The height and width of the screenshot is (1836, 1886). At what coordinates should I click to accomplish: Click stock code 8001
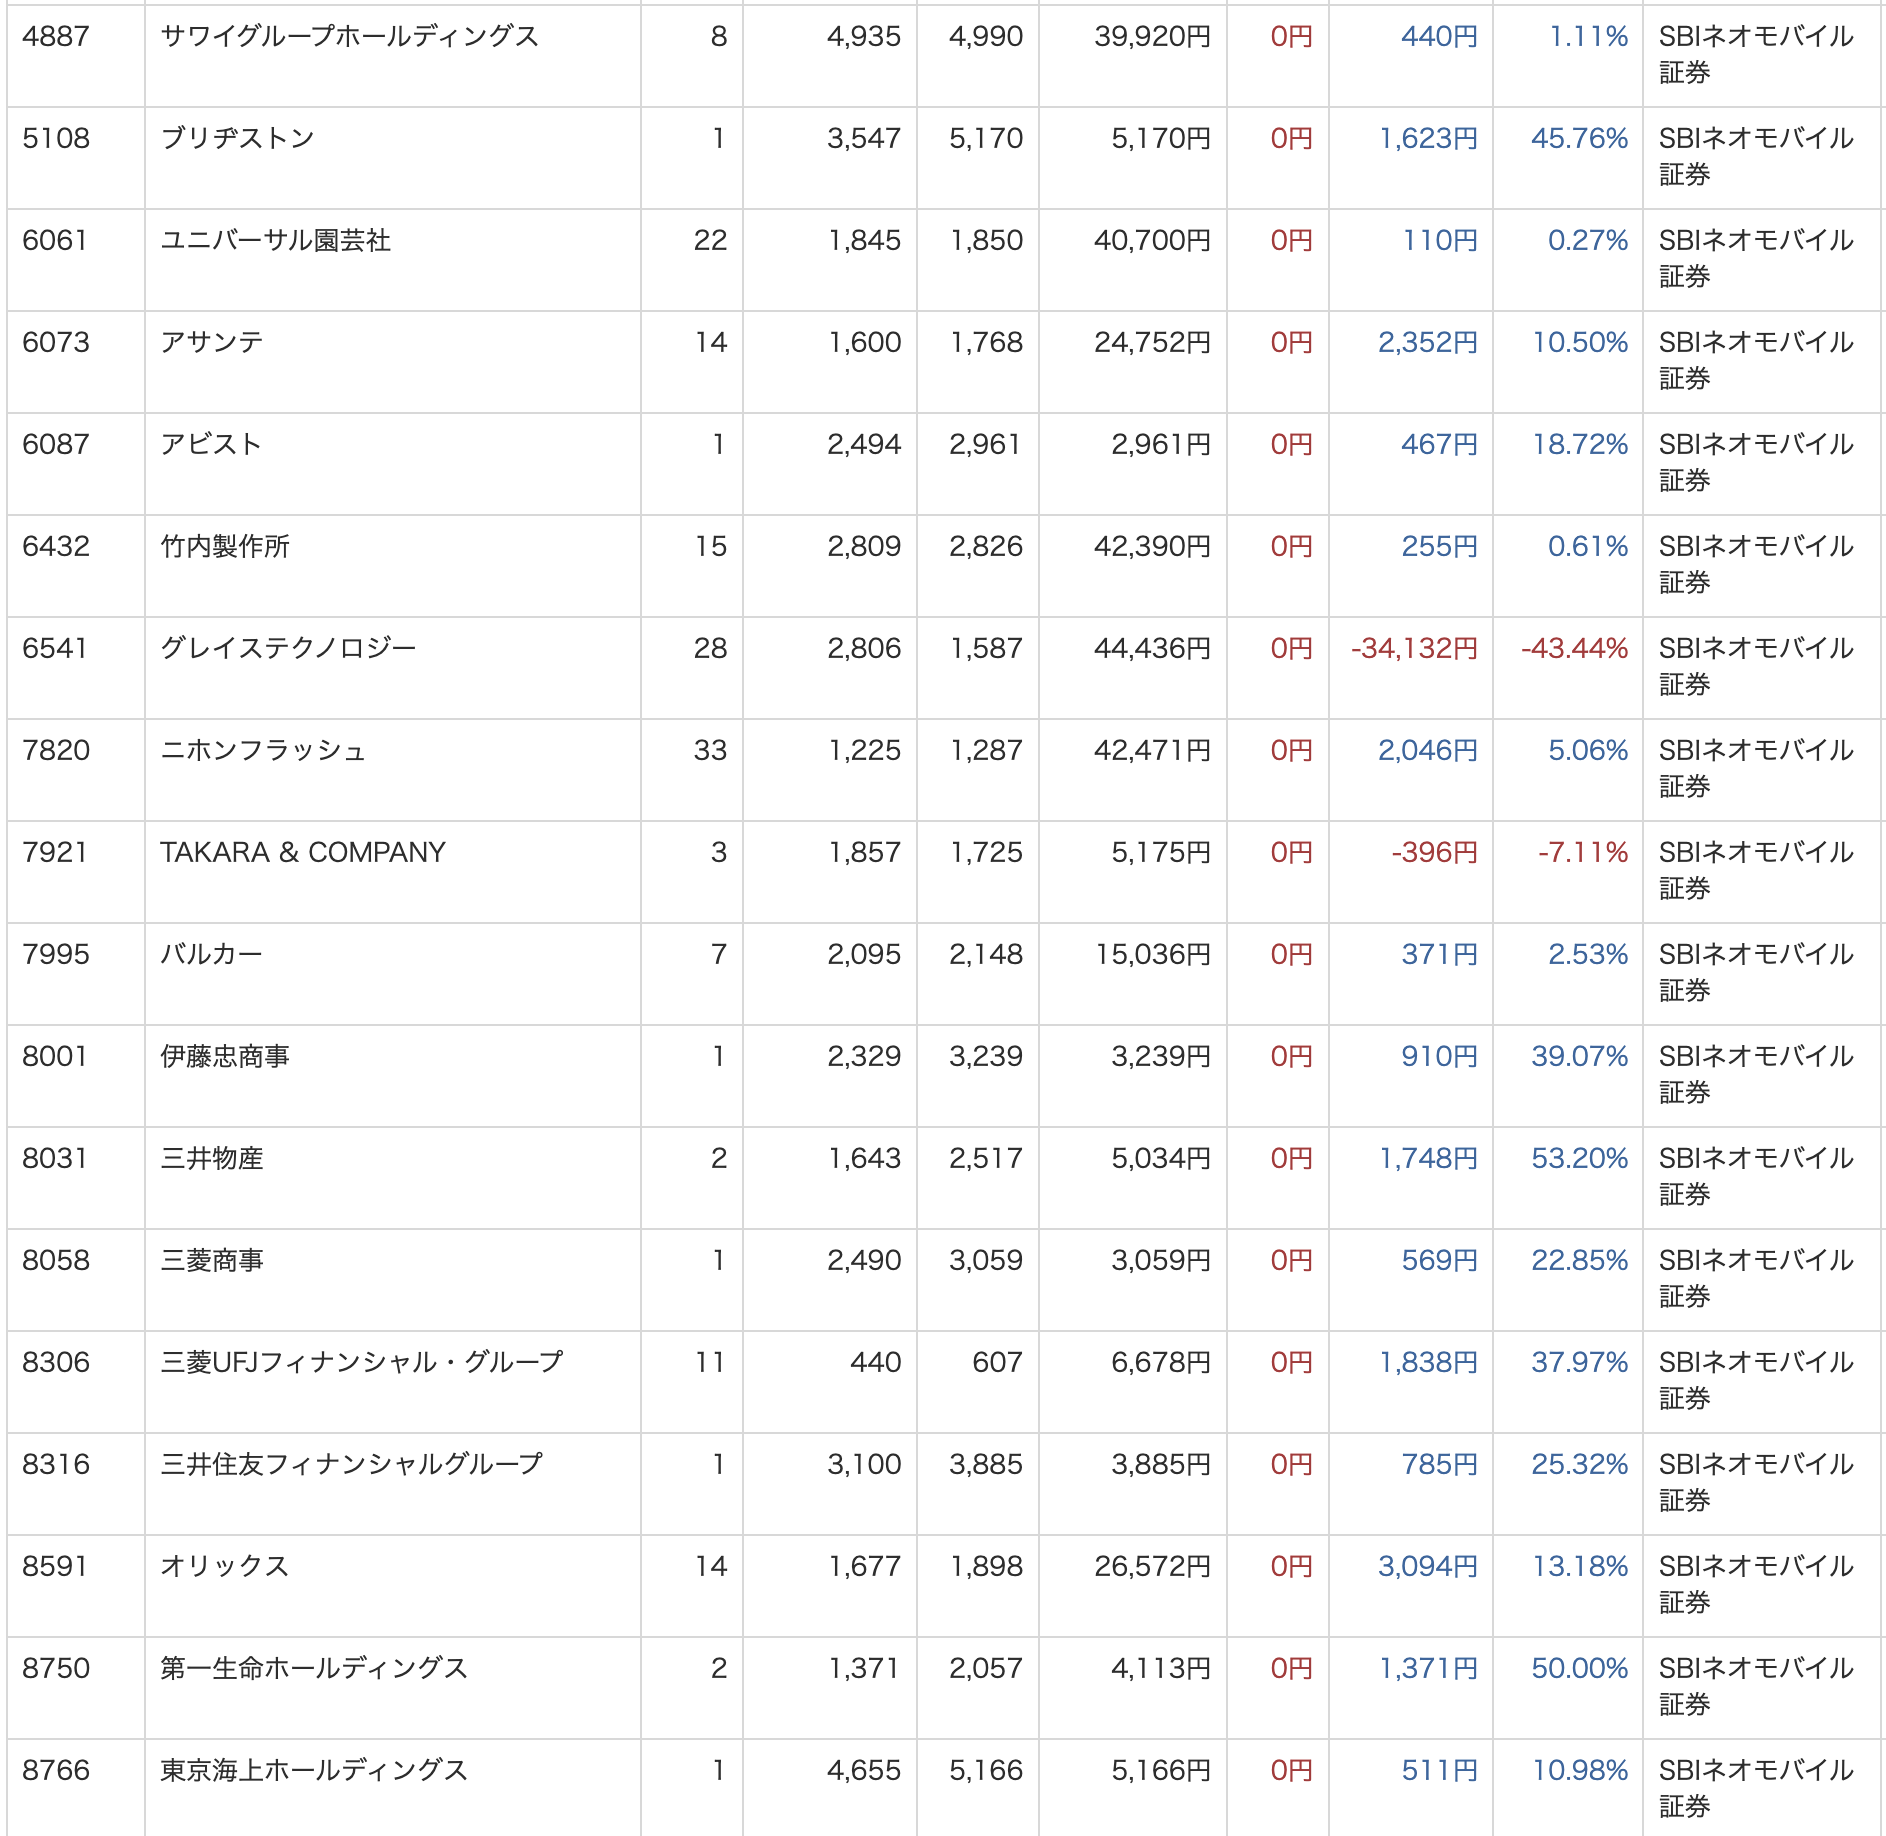[55, 1057]
